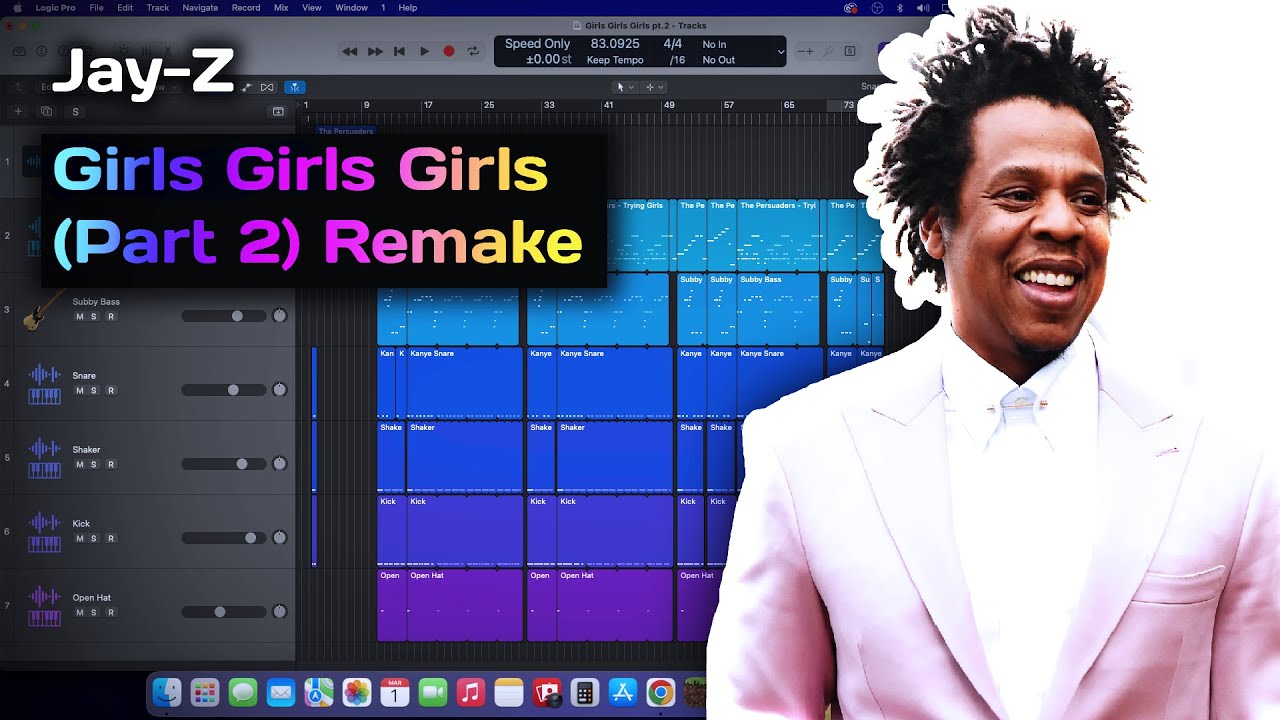Click the Keep Tempo setting
The image size is (1280, 720).
point(615,60)
